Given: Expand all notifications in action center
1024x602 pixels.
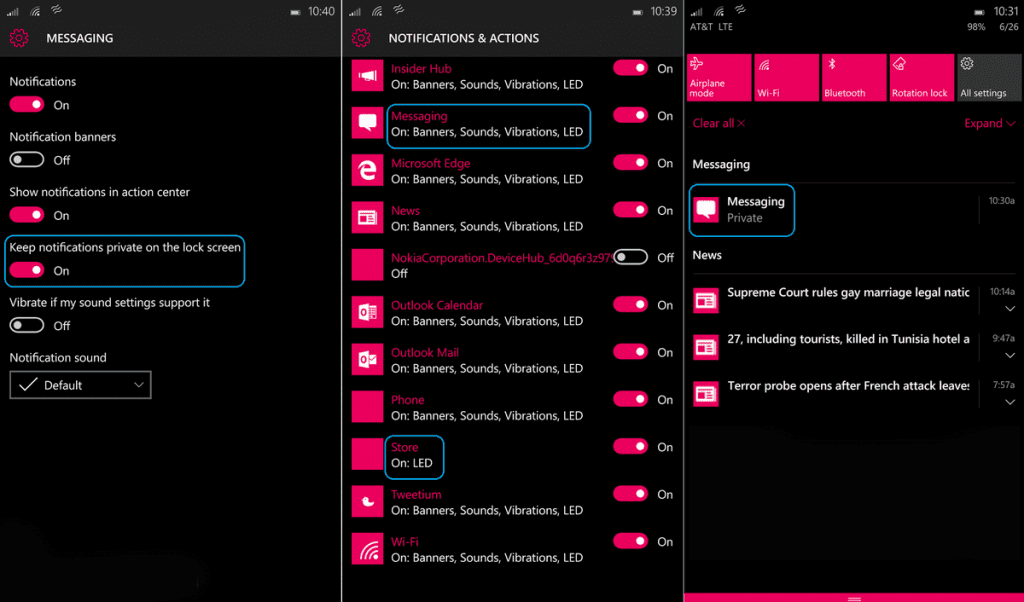Looking at the screenshot, I should coord(989,123).
